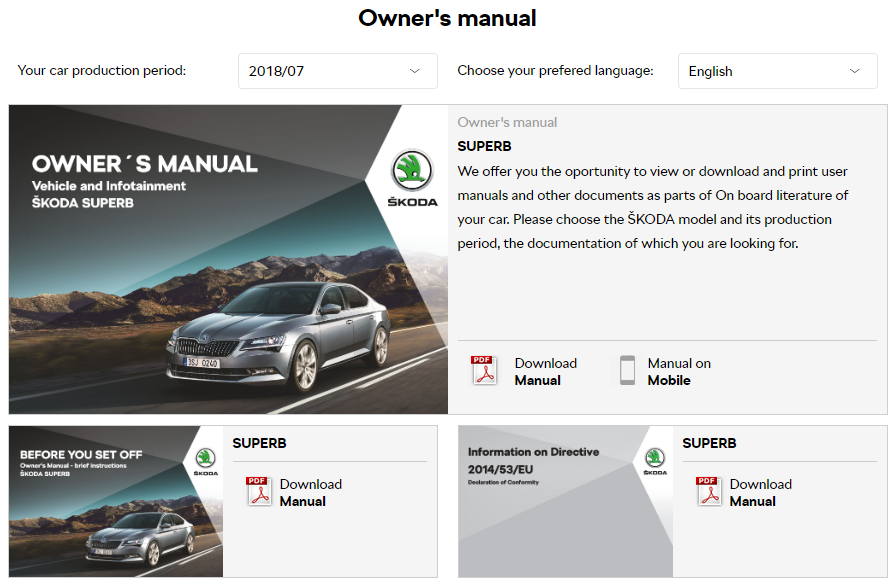Click the ŠKODA logo on the Owner's Manual cover
The image size is (896, 585).
coord(412,178)
